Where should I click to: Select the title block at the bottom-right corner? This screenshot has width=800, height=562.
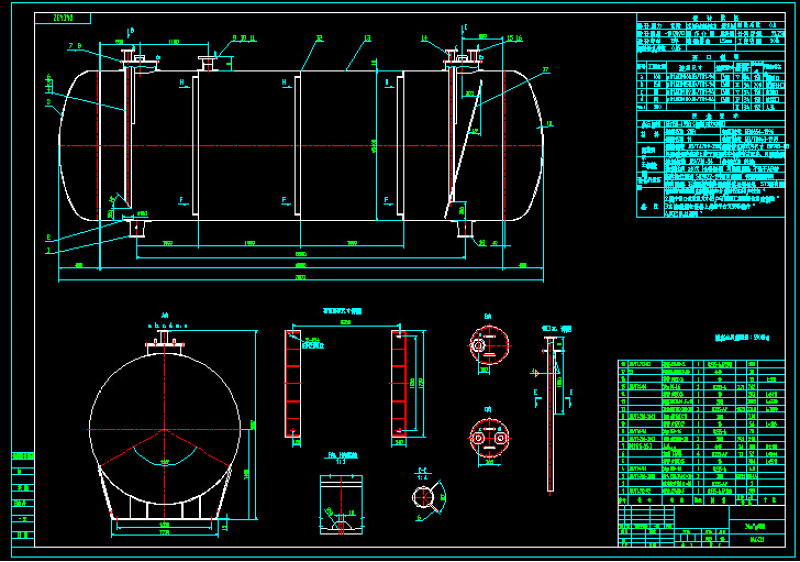point(701,526)
